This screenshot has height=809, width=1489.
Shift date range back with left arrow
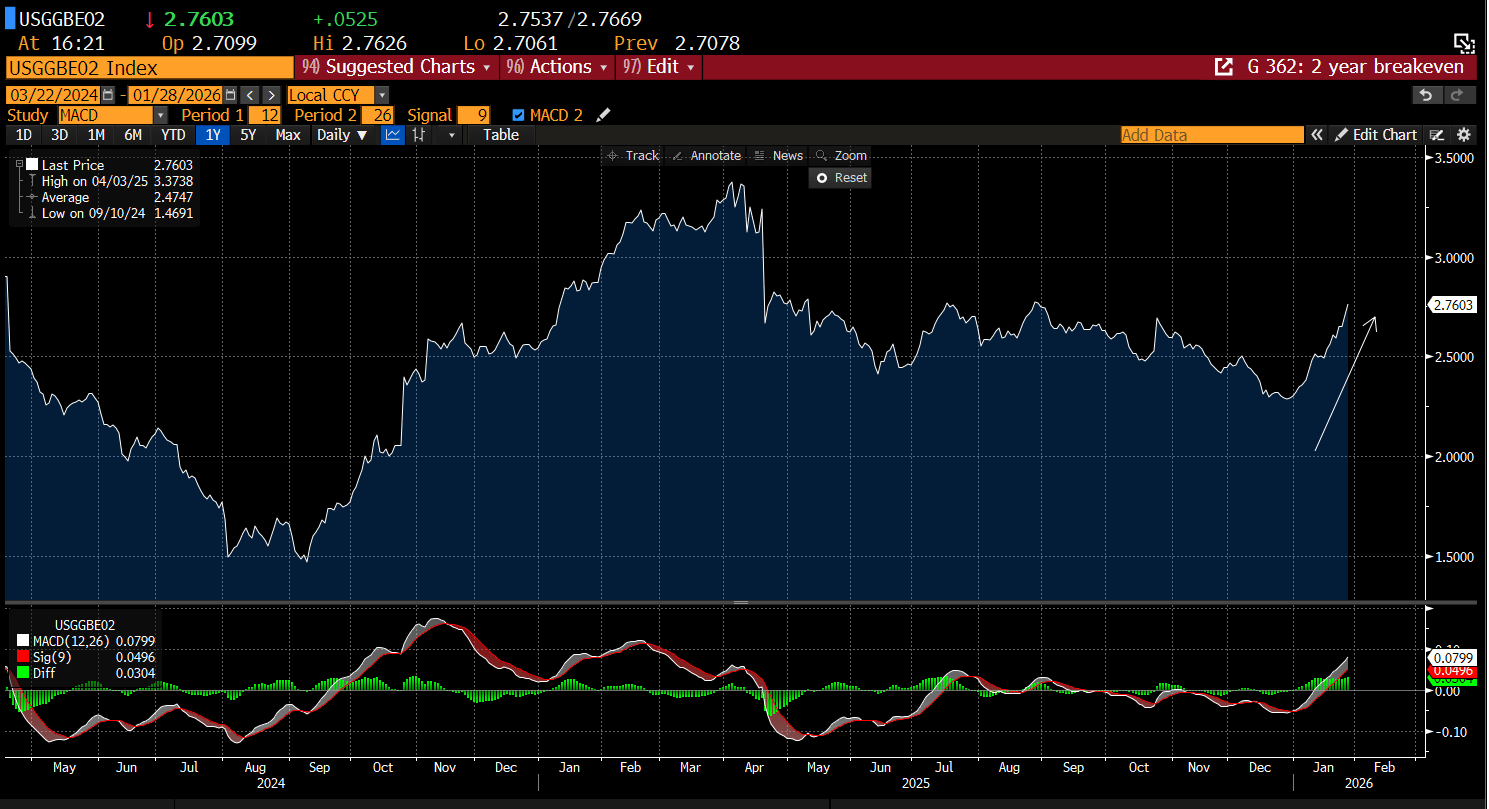point(250,95)
